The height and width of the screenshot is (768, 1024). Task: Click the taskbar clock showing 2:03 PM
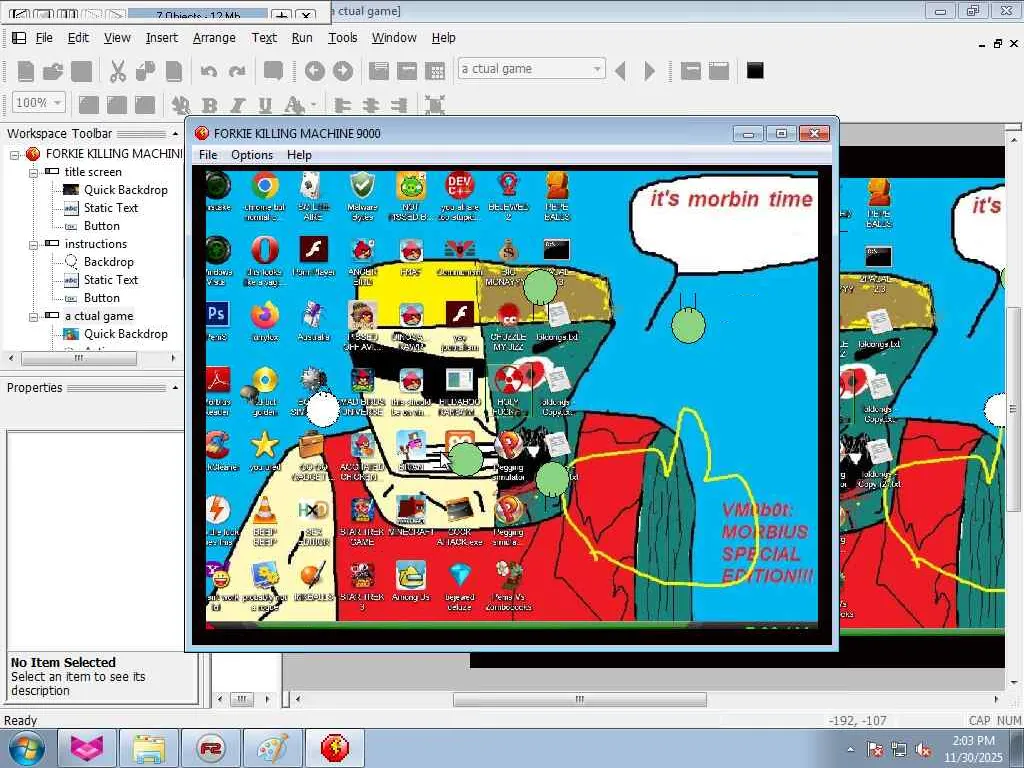(973, 749)
